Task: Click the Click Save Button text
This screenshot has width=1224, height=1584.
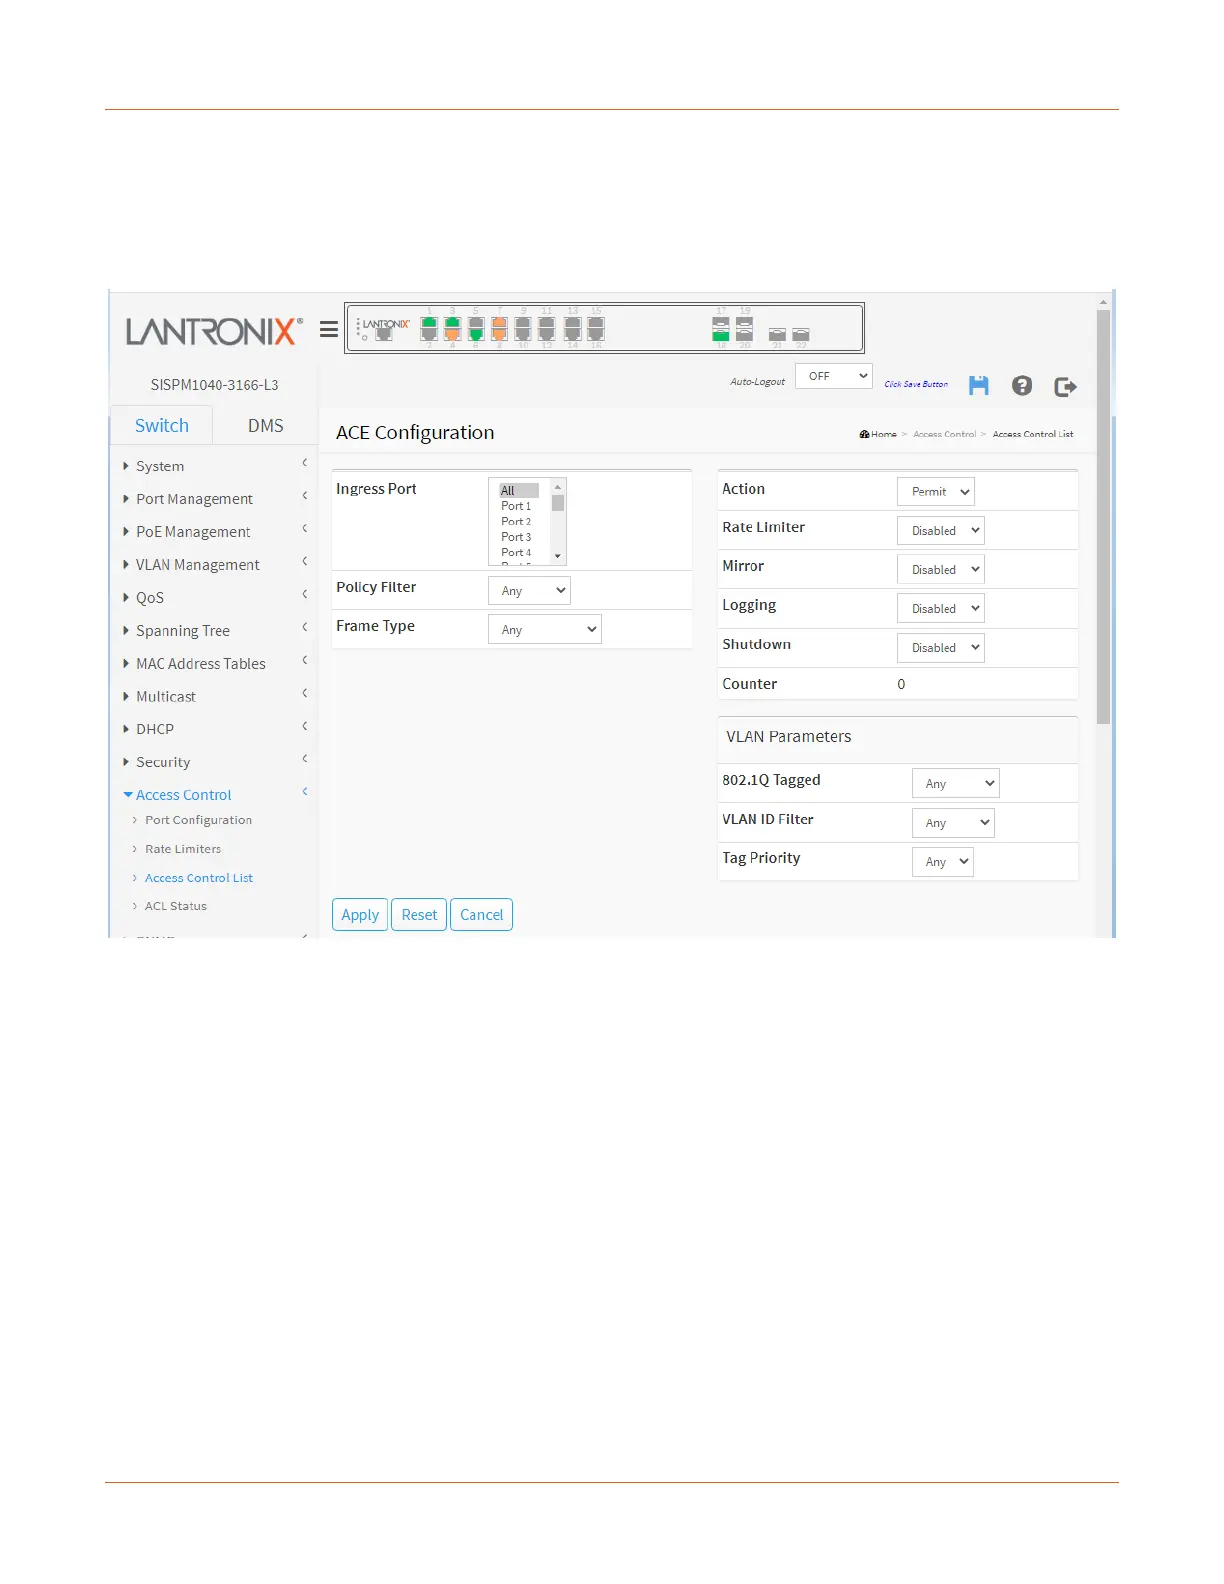Action: 916,384
